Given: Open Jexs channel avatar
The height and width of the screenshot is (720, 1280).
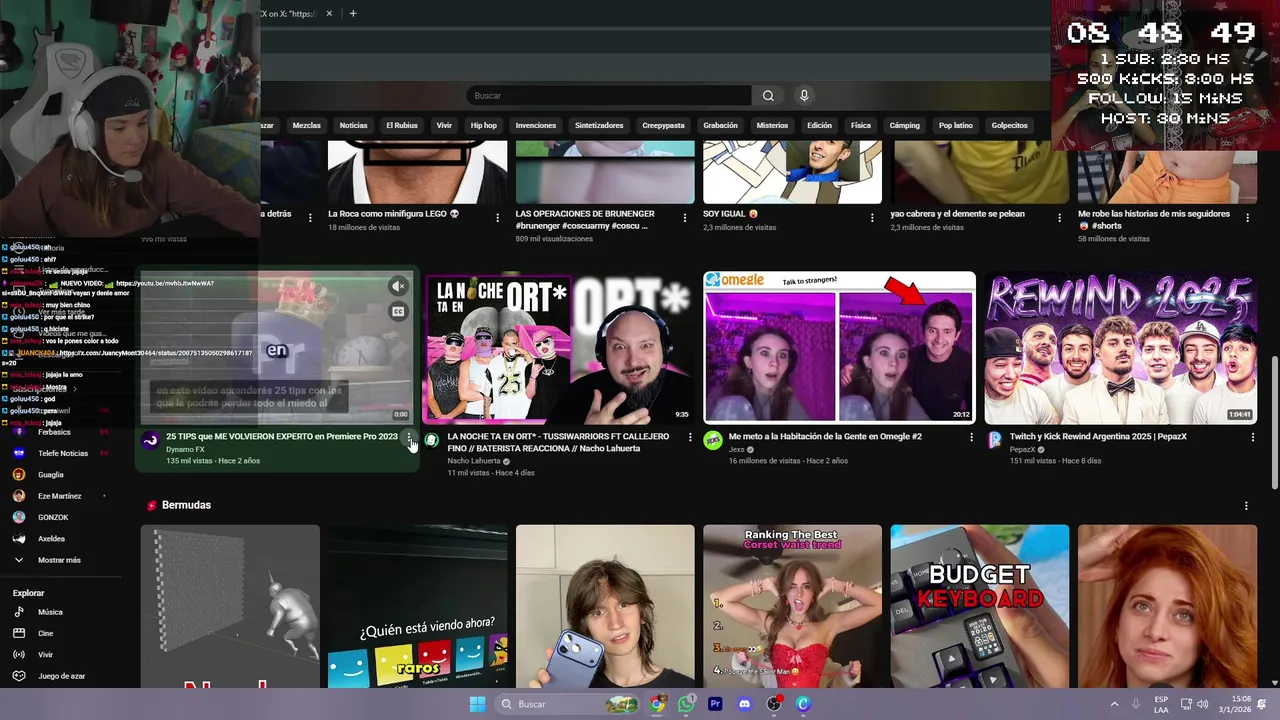Looking at the screenshot, I should pyautogui.click(x=712, y=440).
